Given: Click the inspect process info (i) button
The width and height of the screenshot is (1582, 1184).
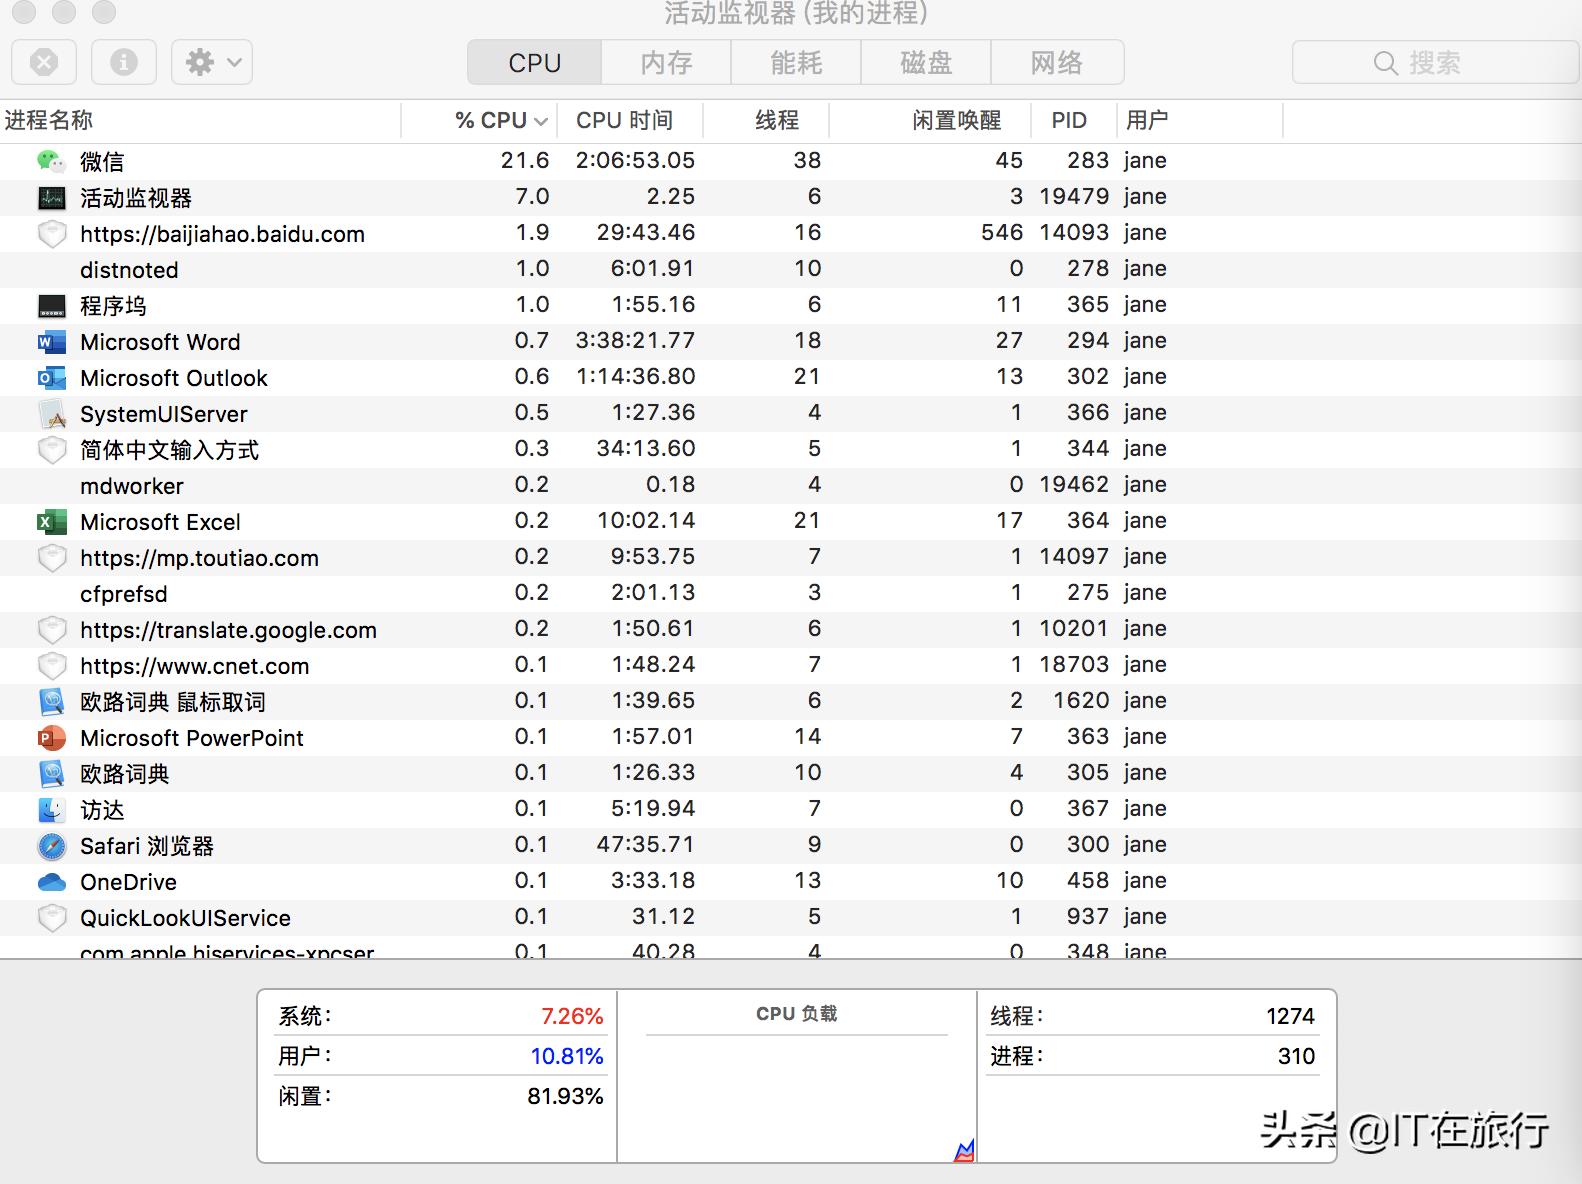Looking at the screenshot, I should click(123, 62).
